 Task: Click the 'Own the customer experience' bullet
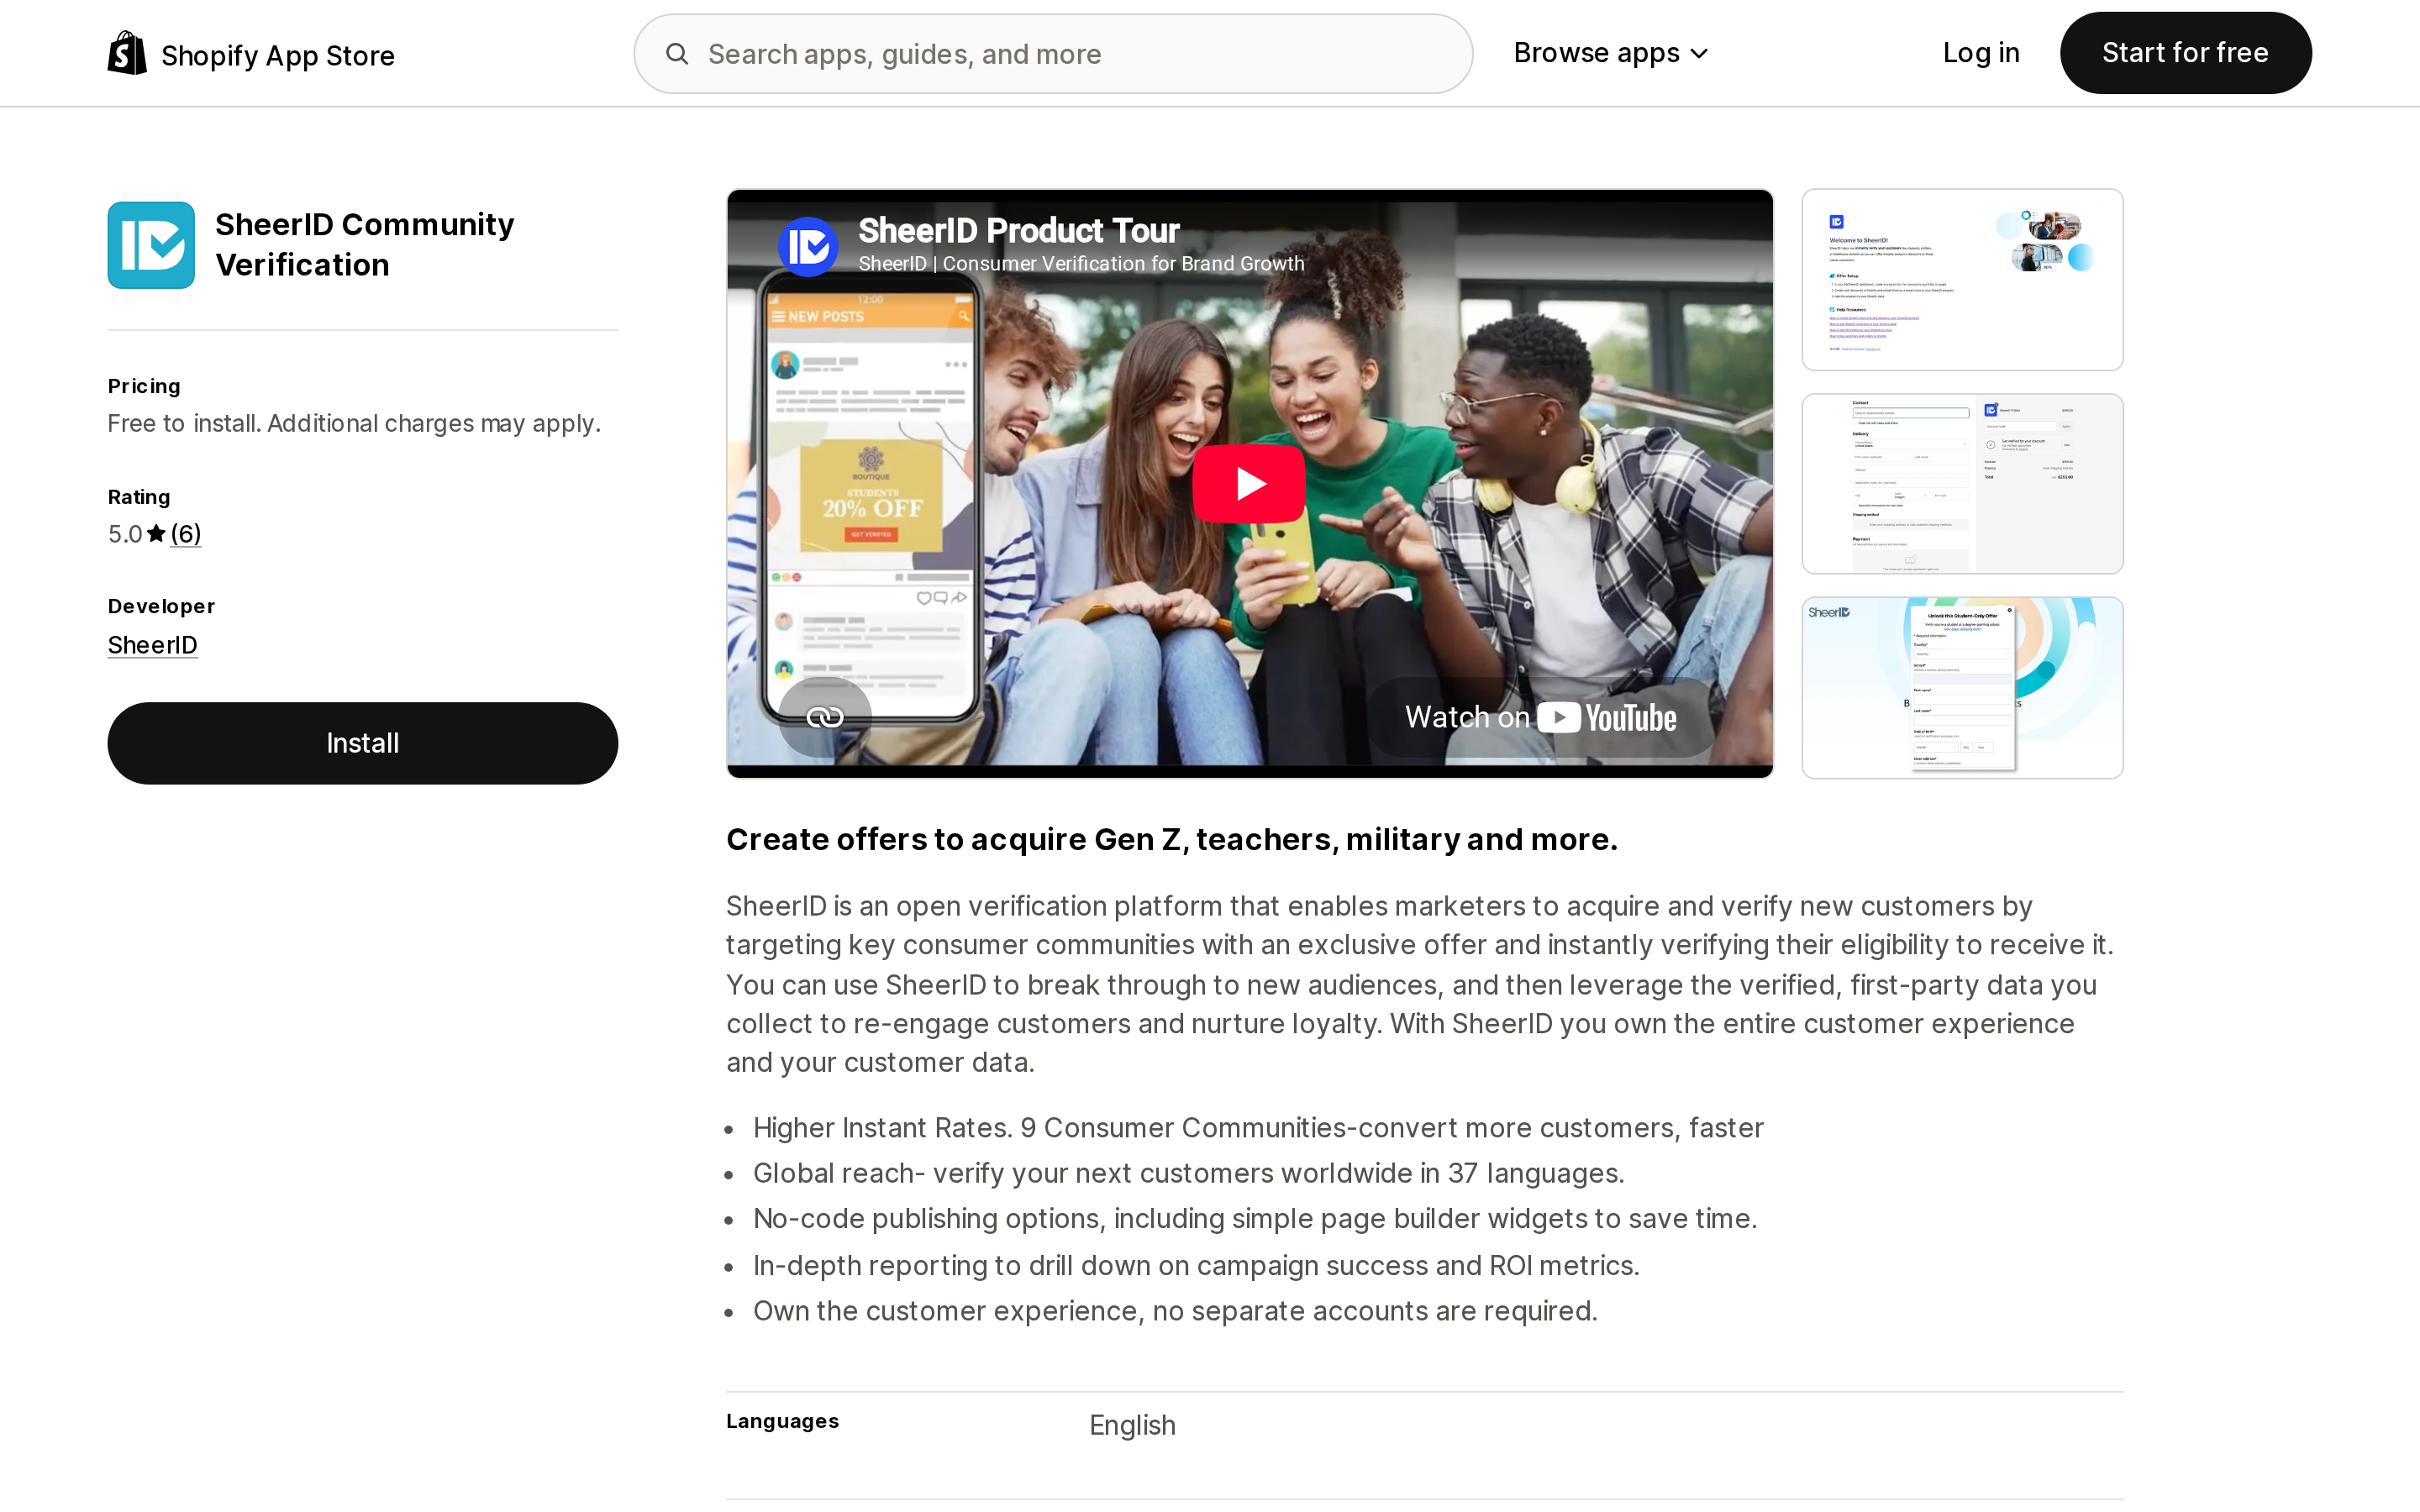[x=1175, y=1310]
